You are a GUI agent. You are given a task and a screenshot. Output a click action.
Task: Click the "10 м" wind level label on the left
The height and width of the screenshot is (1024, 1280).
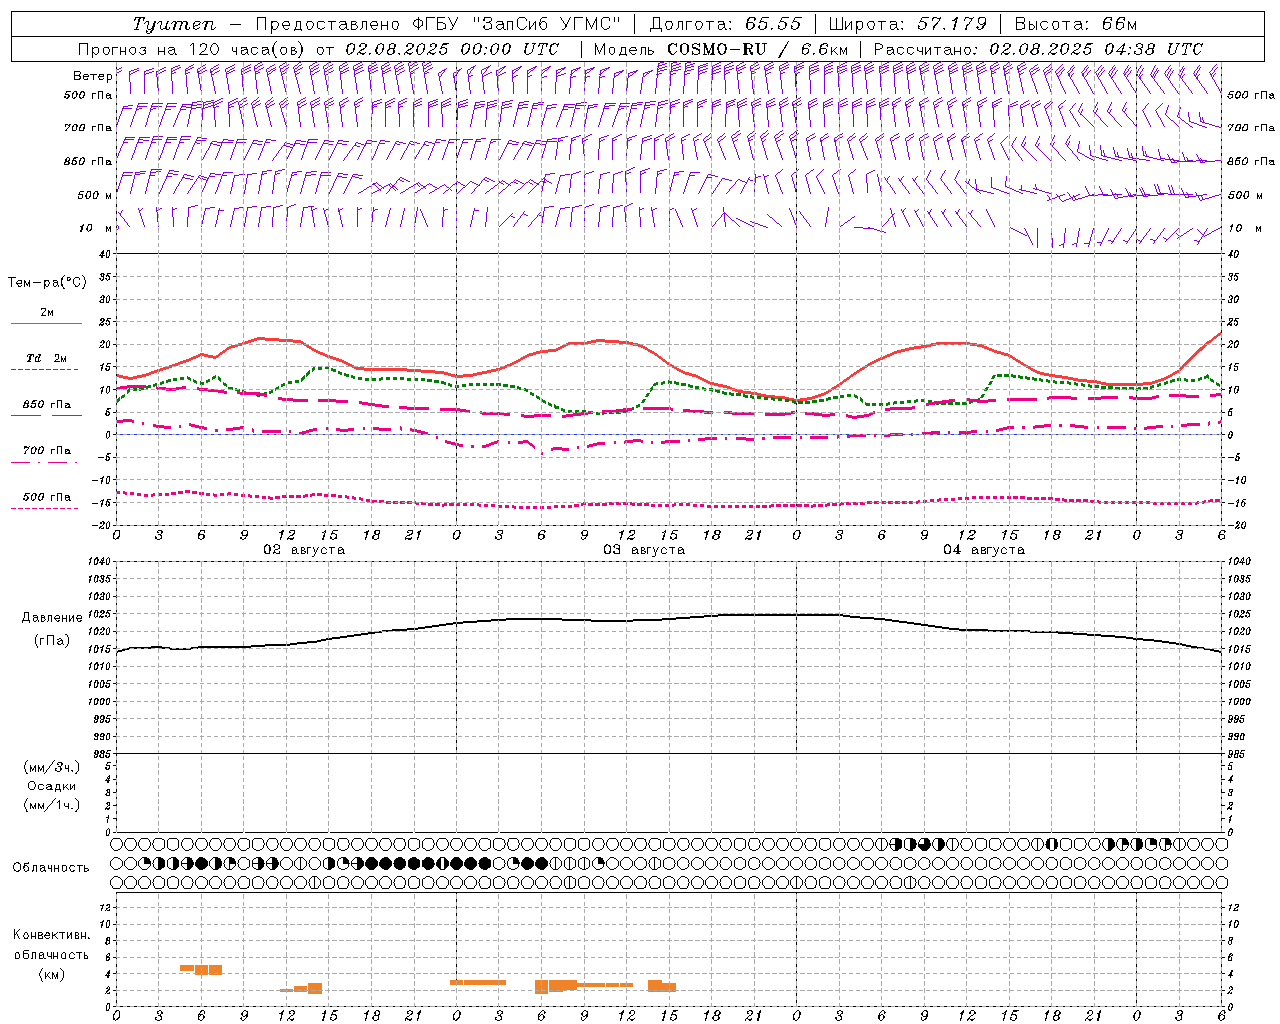[95, 228]
